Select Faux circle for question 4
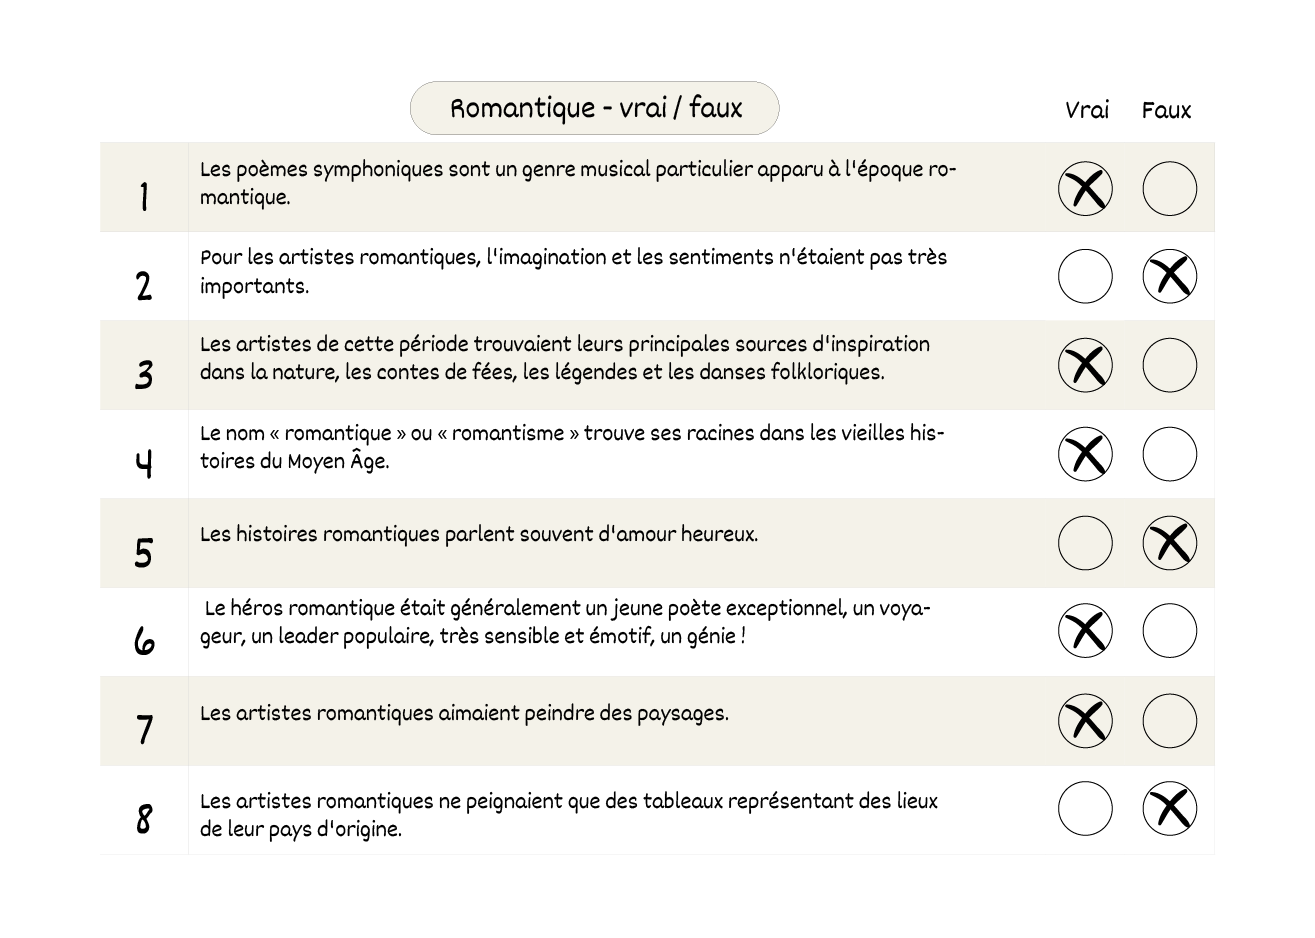Image resolution: width=1315 pixels, height=938 pixels. pos(1169,454)
